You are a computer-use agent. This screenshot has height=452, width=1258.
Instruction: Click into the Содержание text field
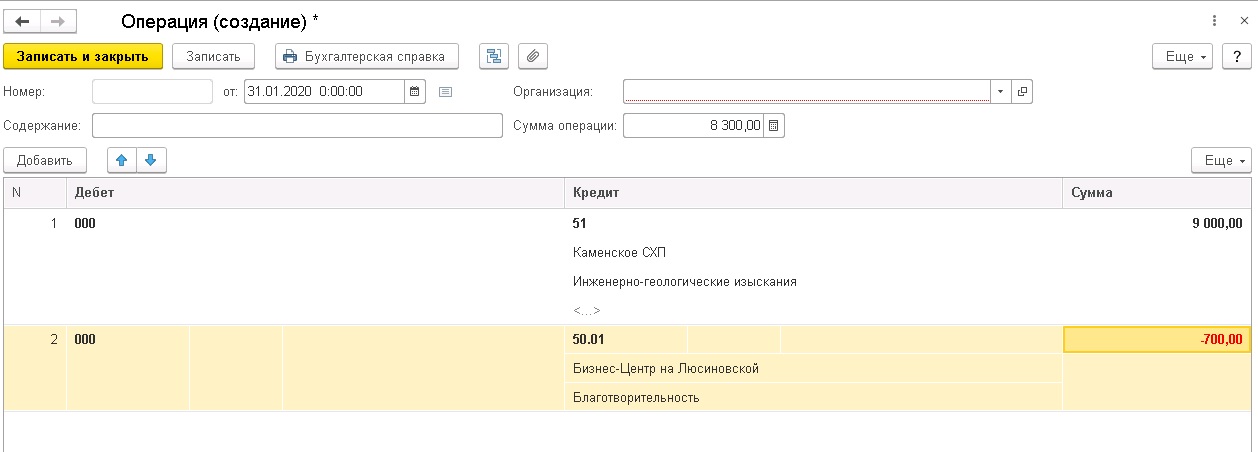point(297,126)
